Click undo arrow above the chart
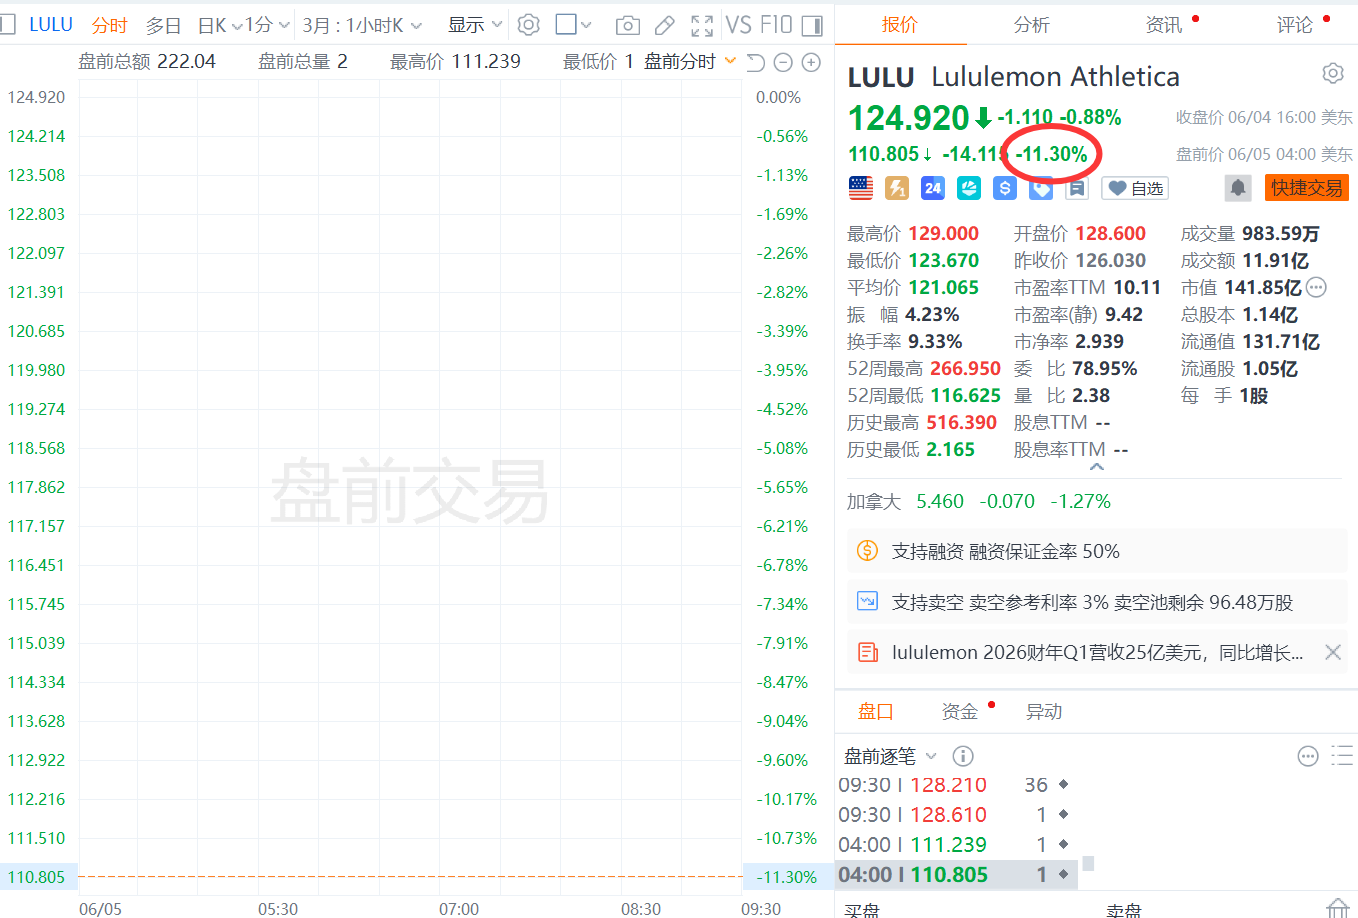 (756, 62)
